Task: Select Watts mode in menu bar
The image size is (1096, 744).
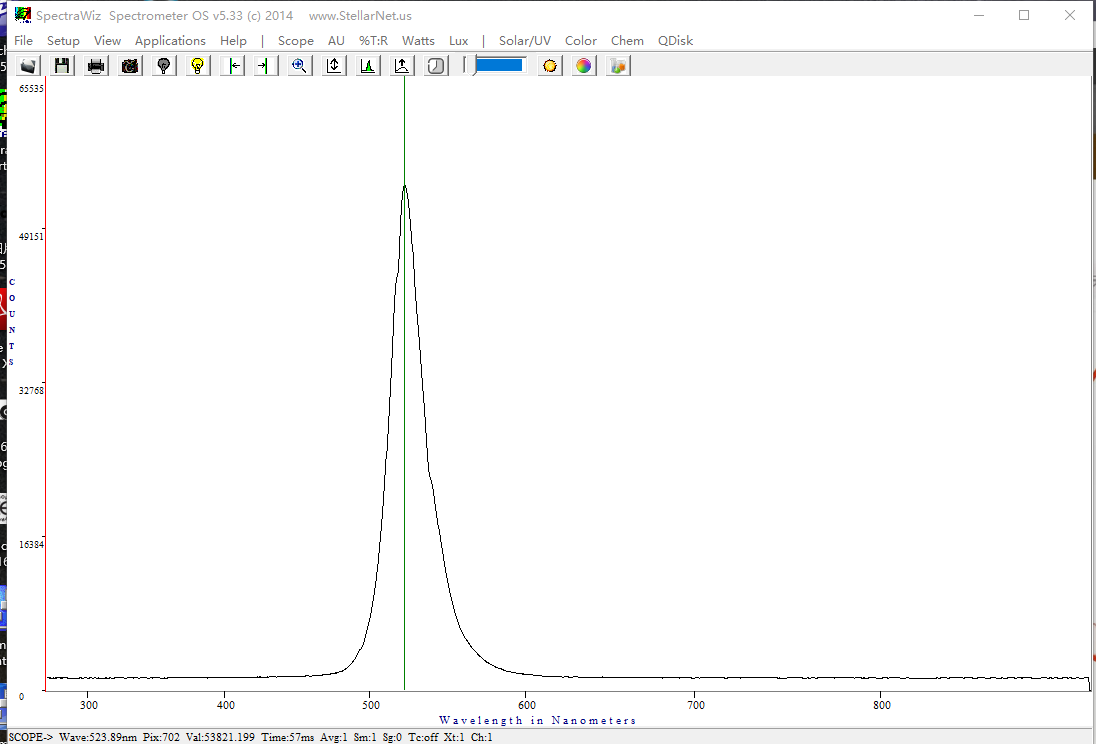Action: click(x=418, y=41)
